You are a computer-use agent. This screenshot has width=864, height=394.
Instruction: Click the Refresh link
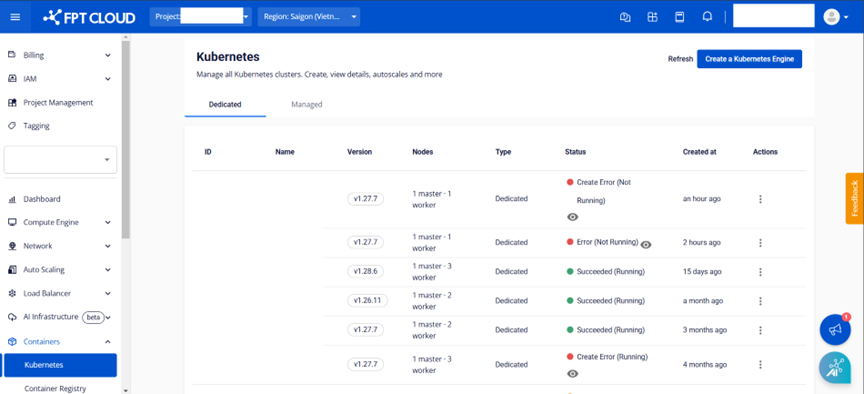point(680,59)
